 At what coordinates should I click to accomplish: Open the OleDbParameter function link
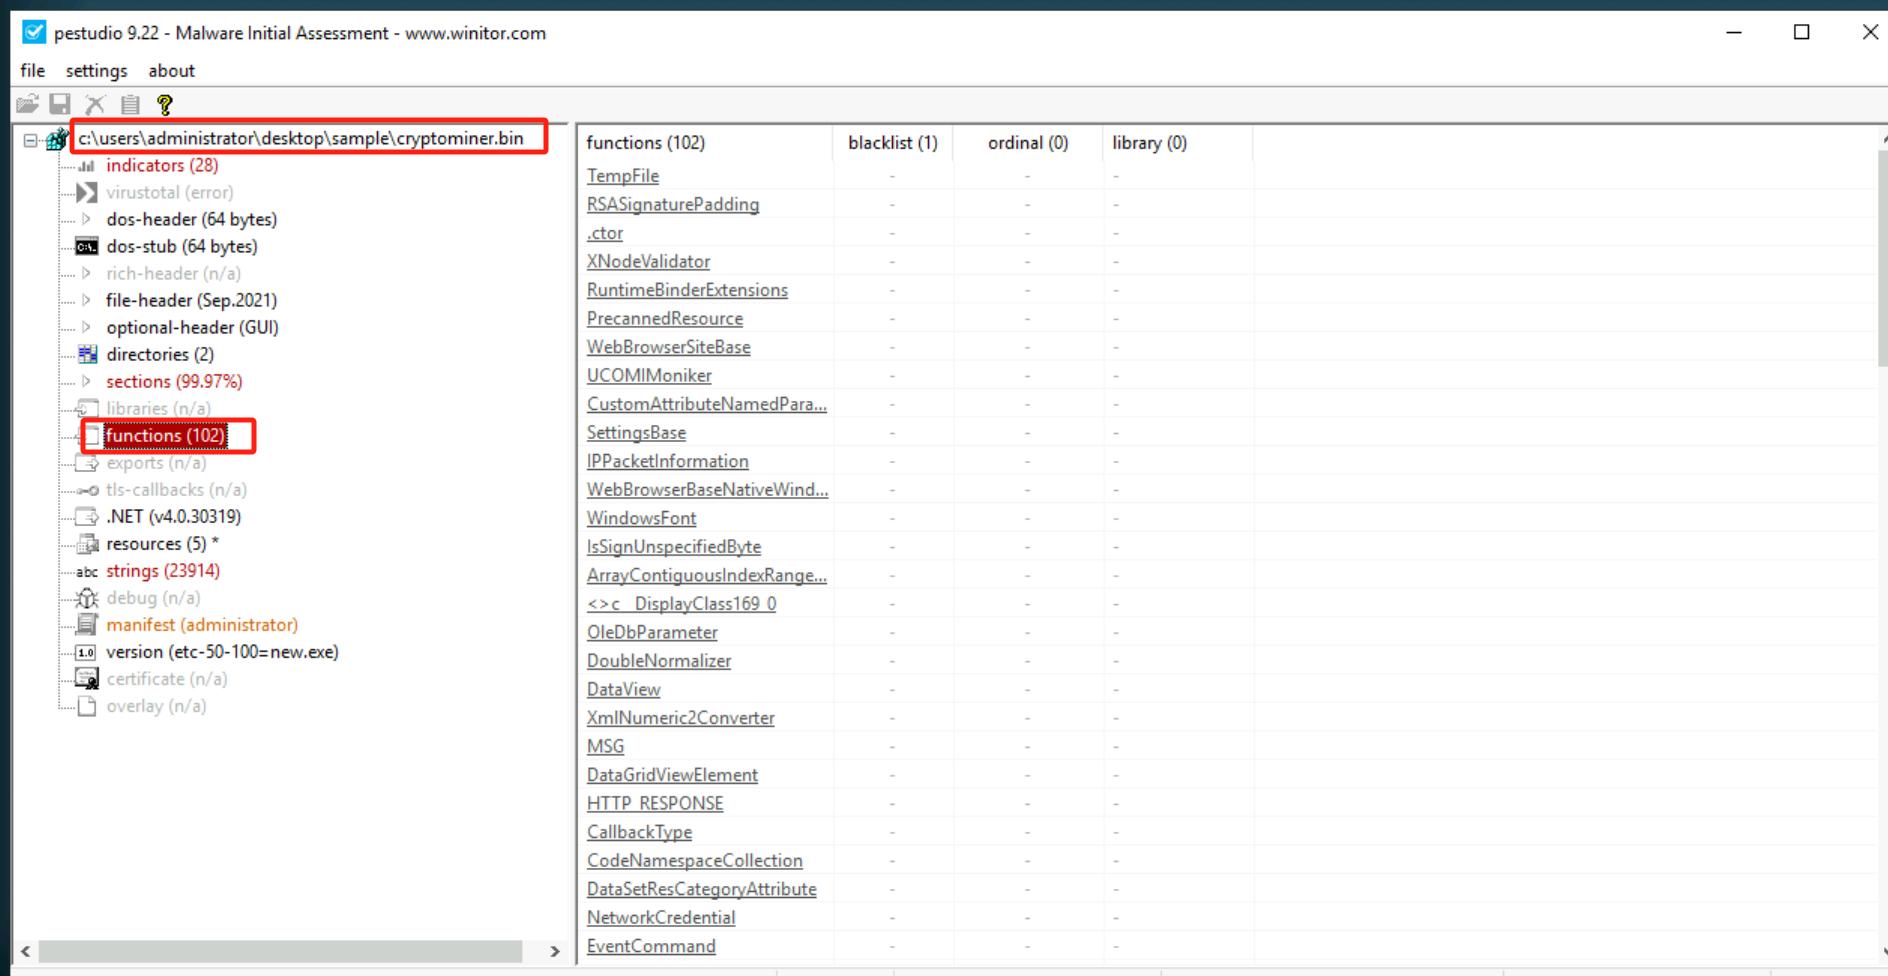[x=652, y=633]
